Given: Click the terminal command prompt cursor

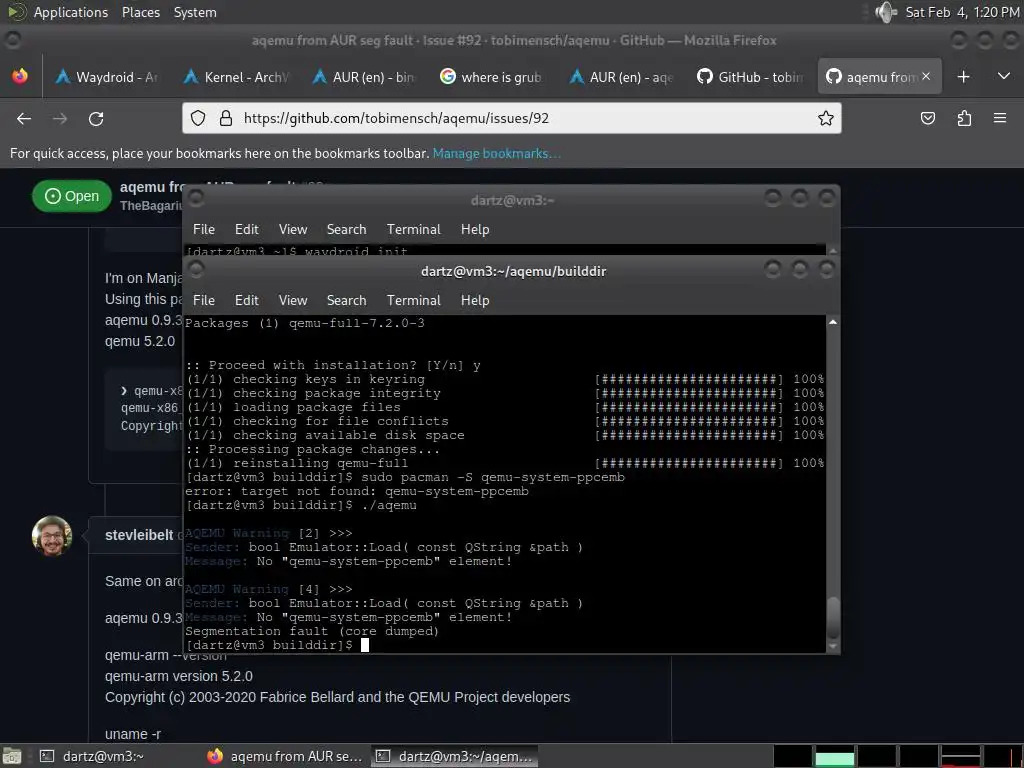Looking at the screenshot, I should click(x=365, y=645).
